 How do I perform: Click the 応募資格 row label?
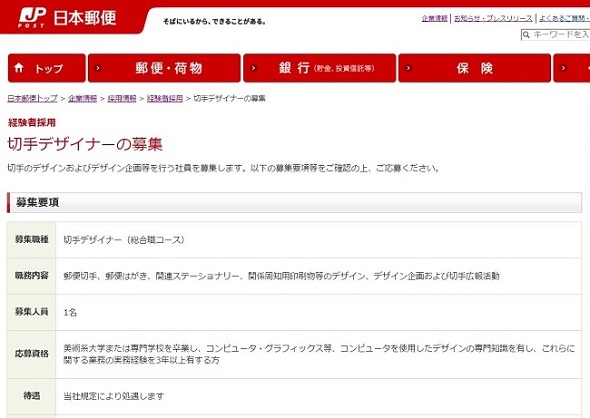coord(32,354)
